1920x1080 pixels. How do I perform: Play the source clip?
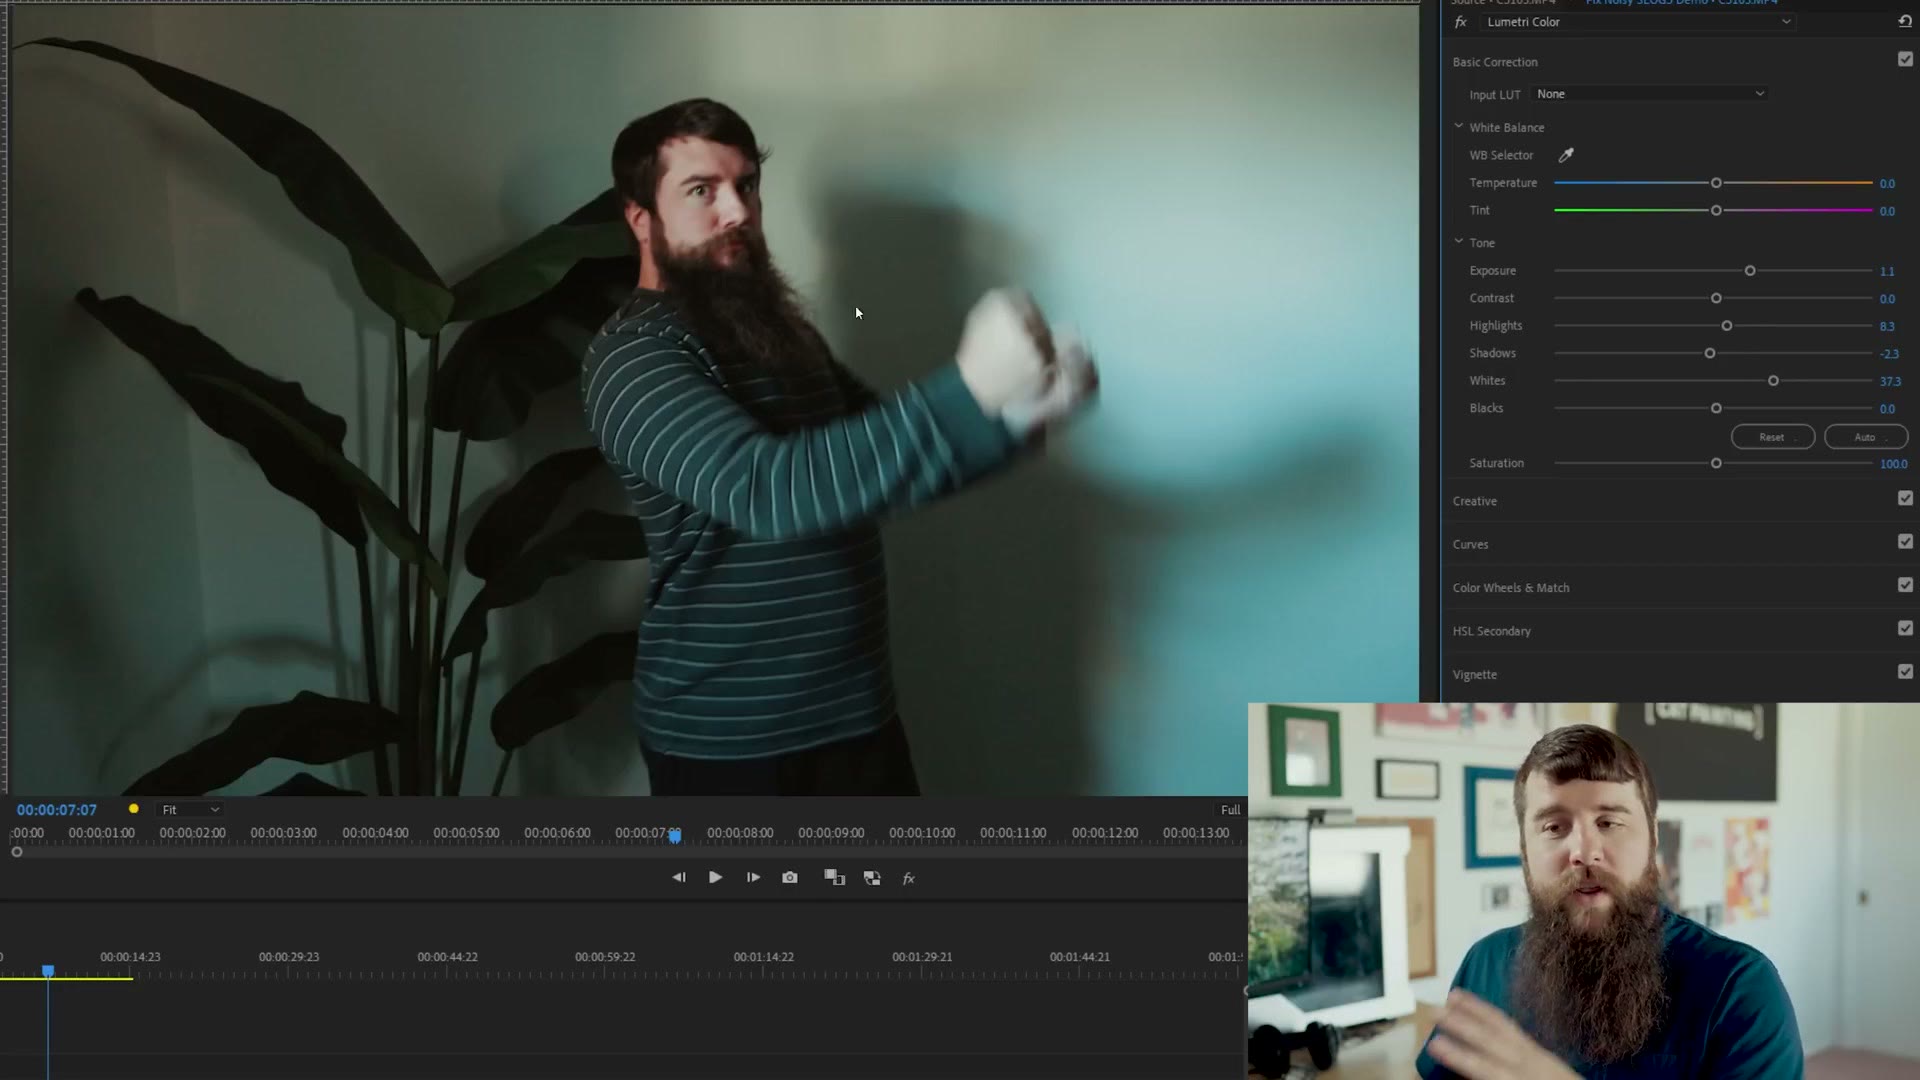715,877
